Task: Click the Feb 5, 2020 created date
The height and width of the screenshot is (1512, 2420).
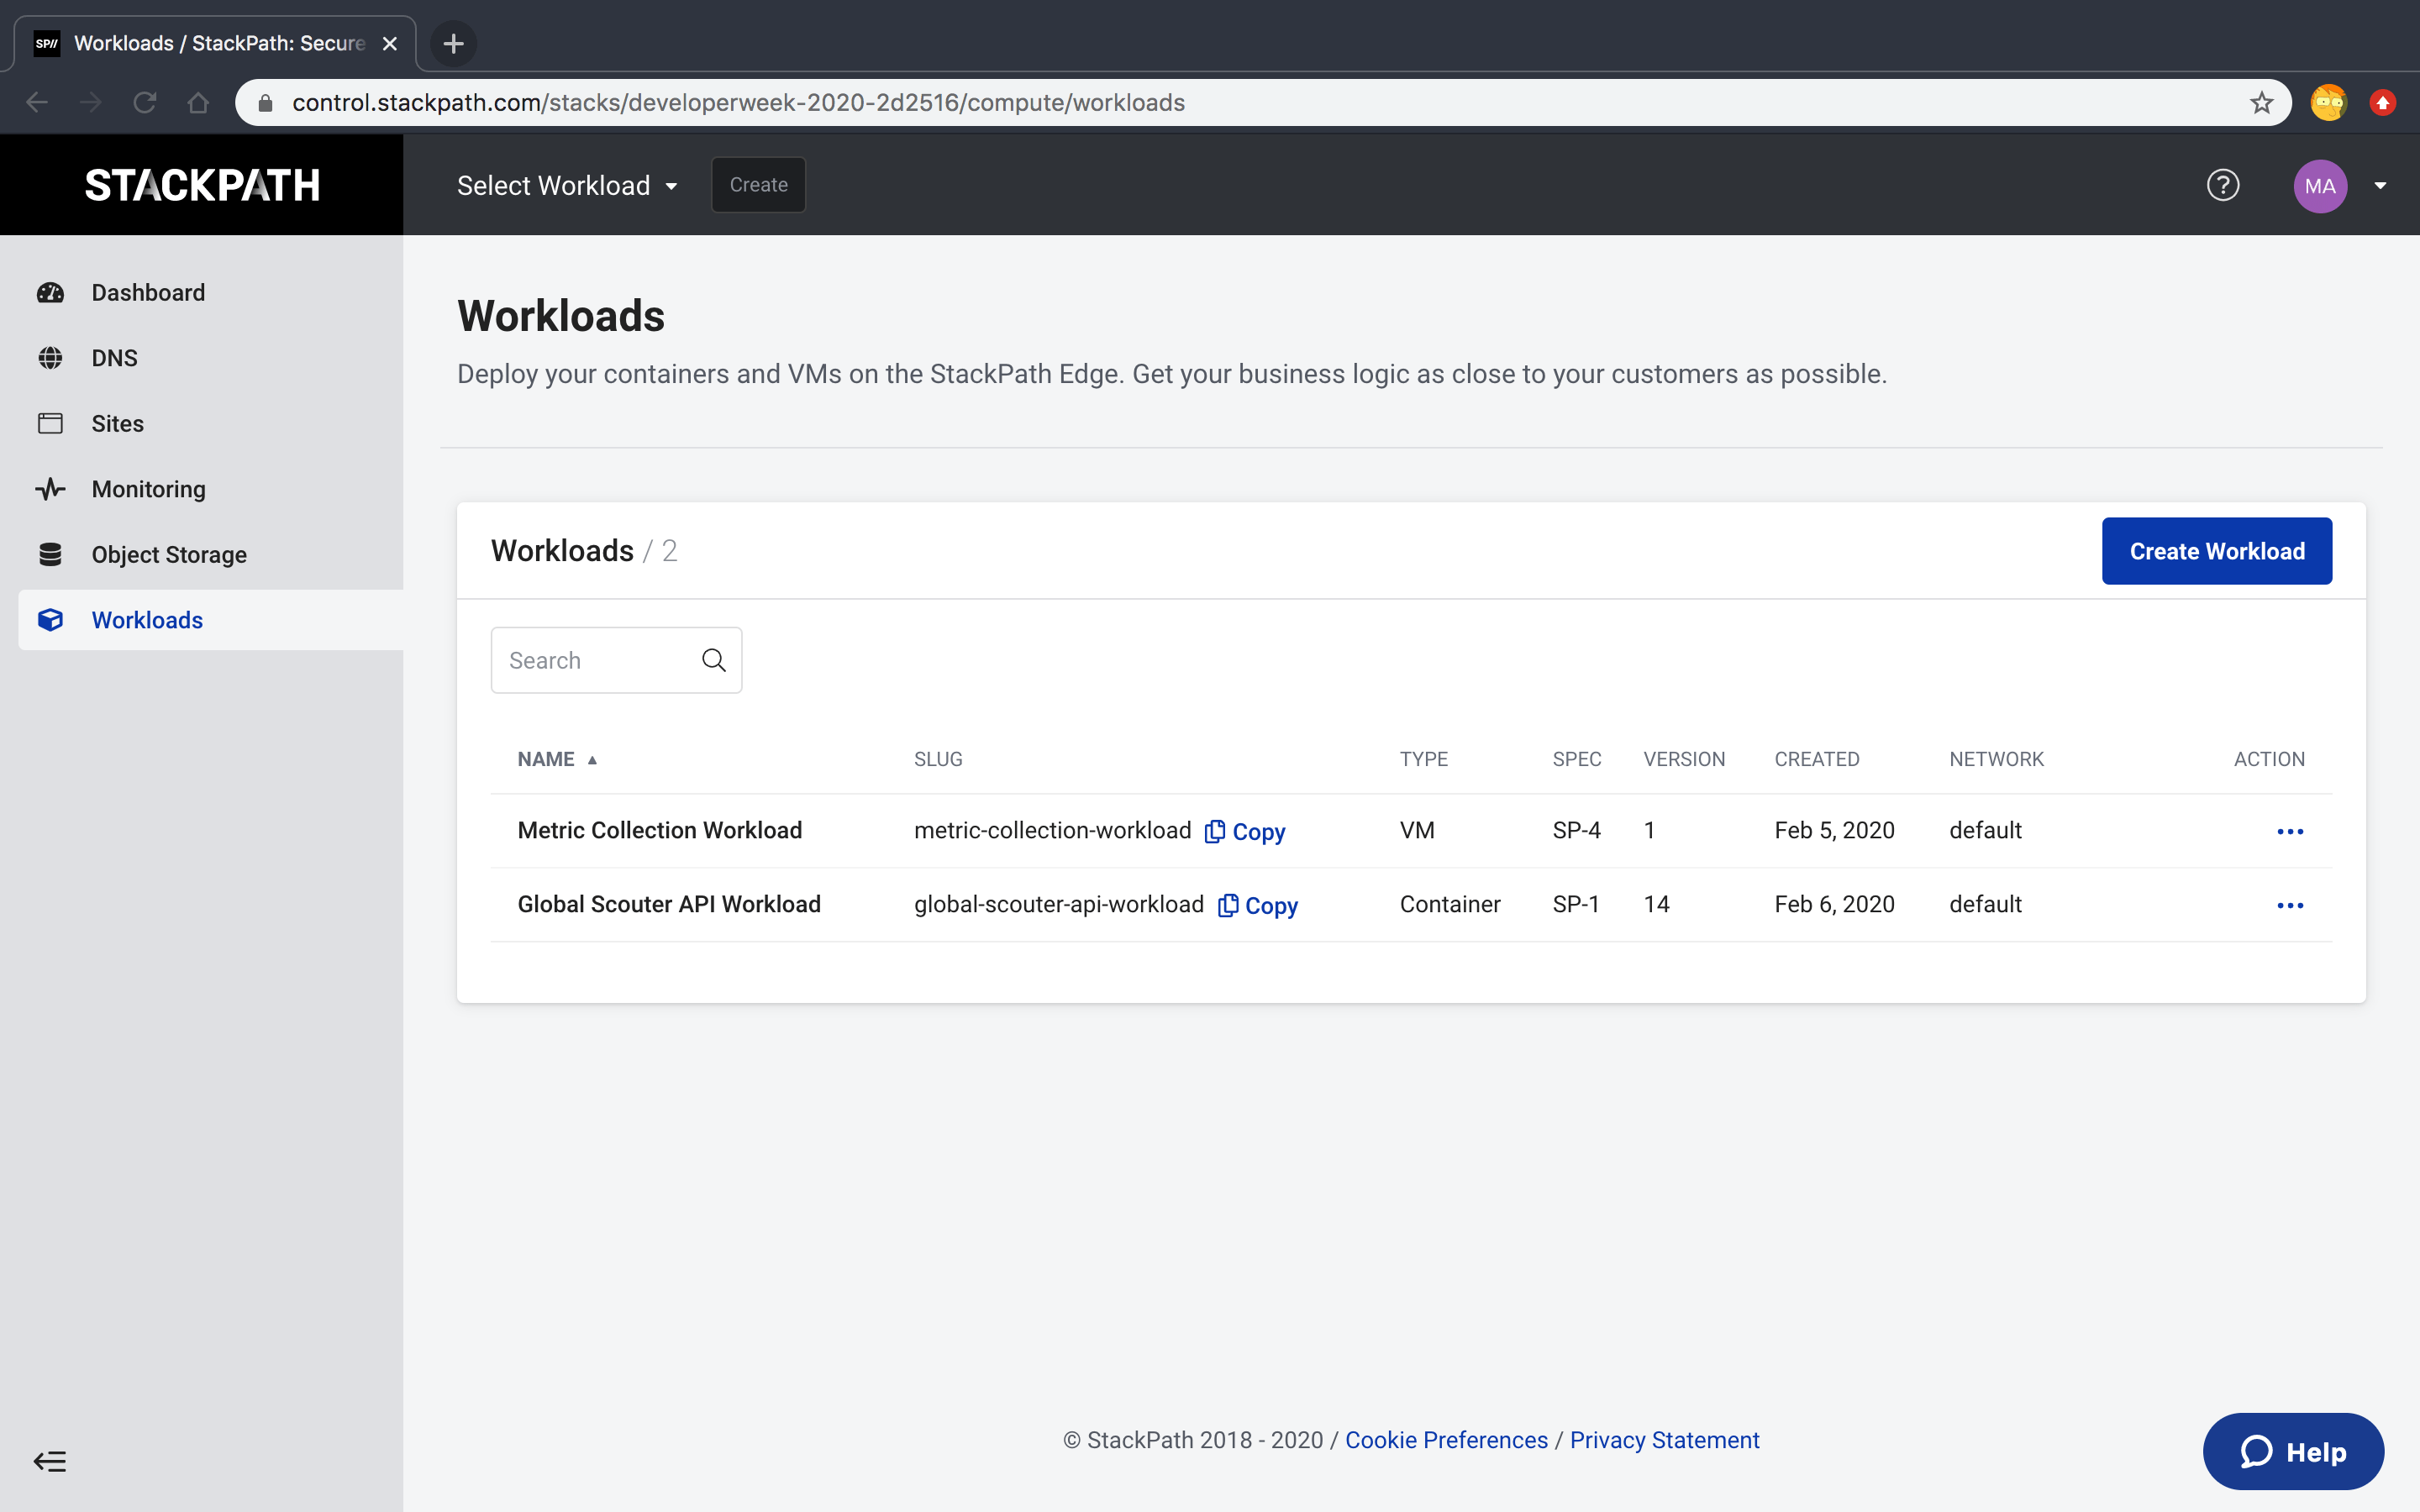Action: click(x=1834, y=830)
